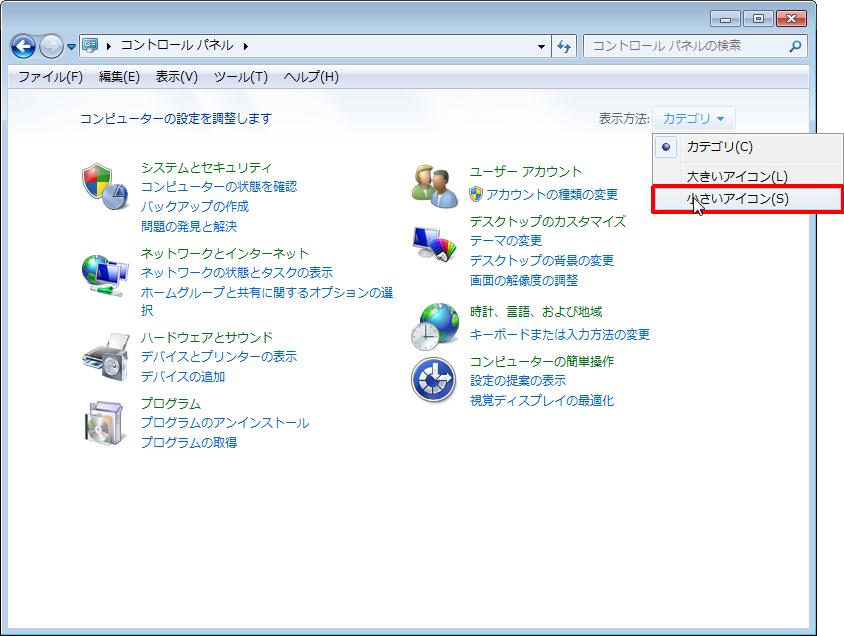Choose 大きいアイコン(L) view option
This screenshot has width=844, height=636.
tap(736, 177)
